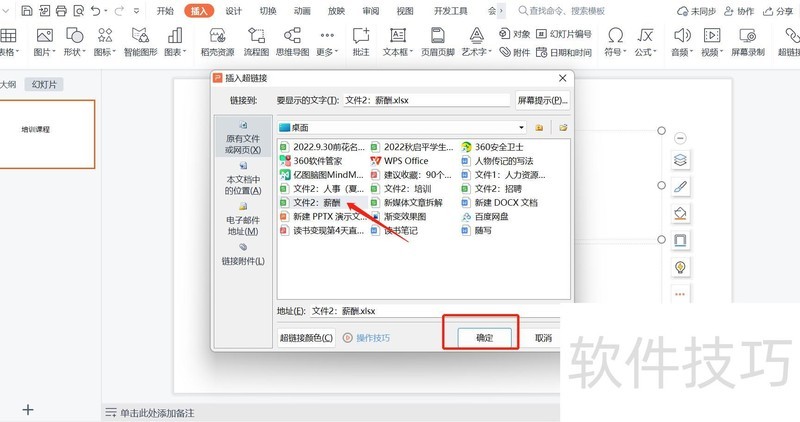This screenshot has height=422, width=800.
Task: Insert a 流程图 flowchart
Action: point(256,42)
